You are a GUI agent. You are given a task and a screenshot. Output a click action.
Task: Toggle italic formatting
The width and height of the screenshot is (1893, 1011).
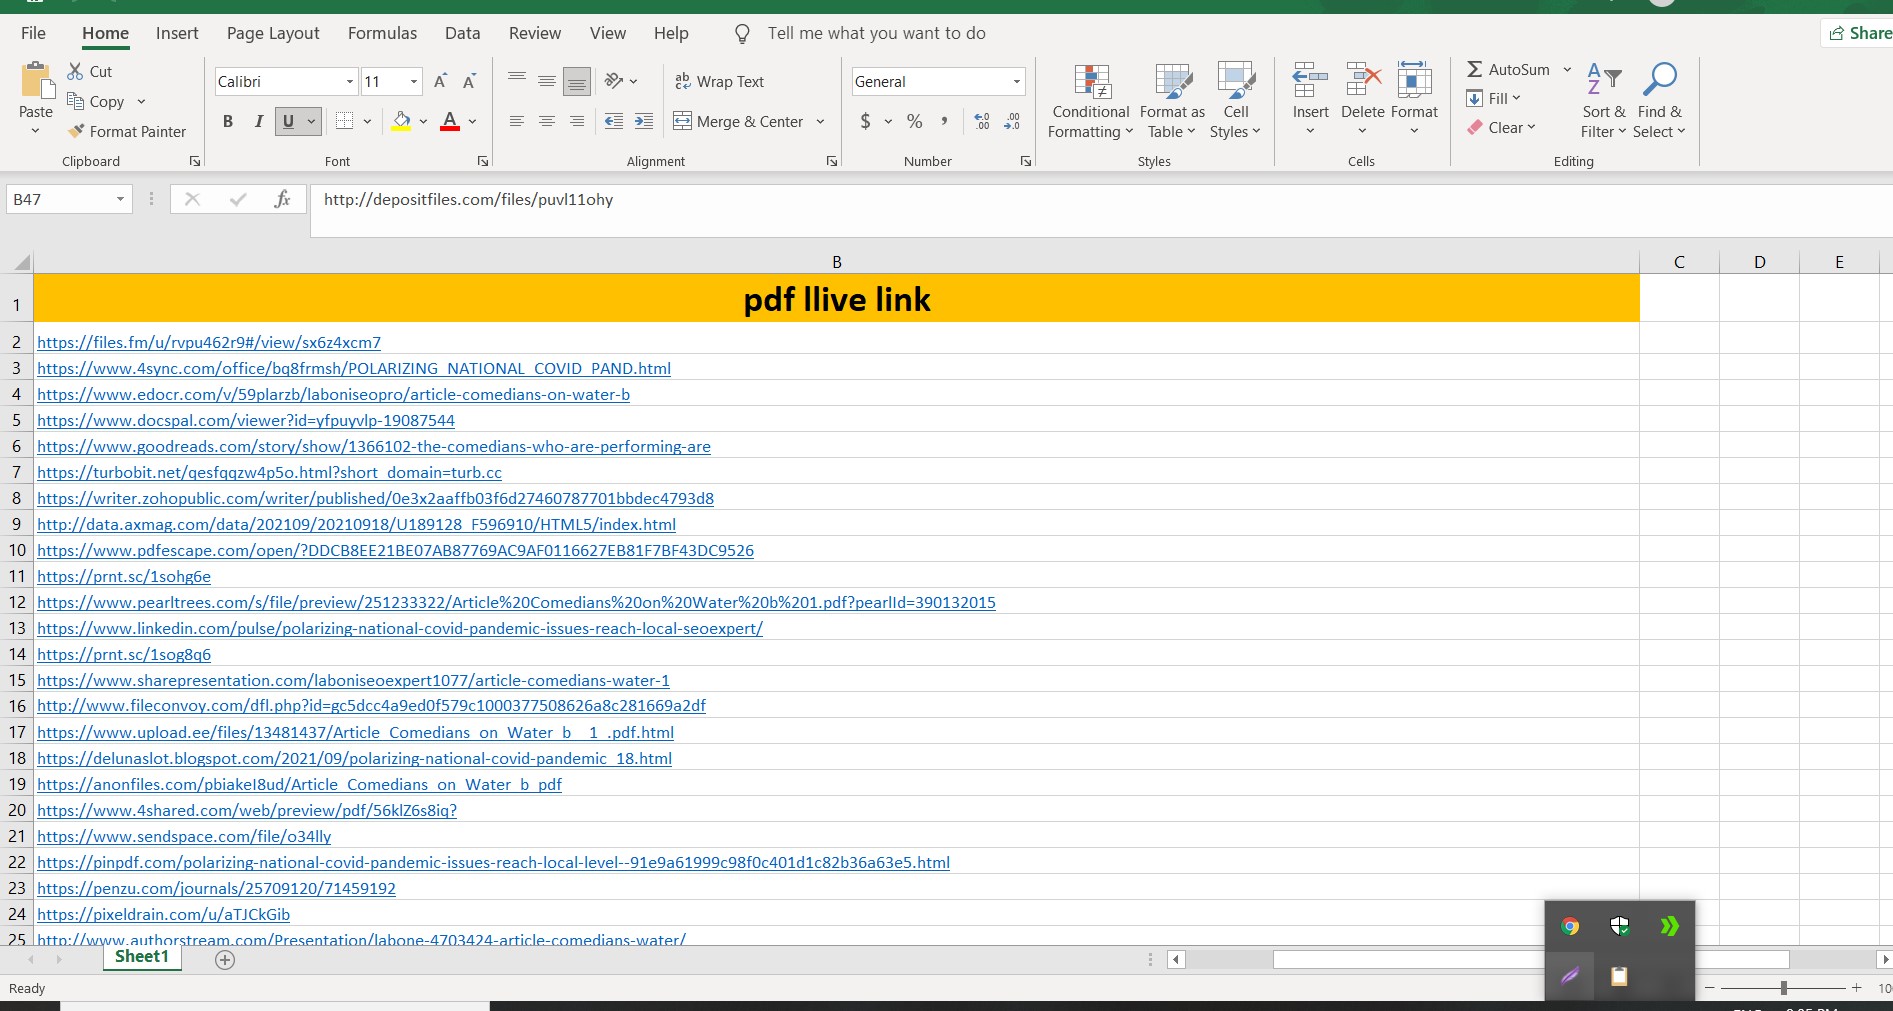[258, 121]
